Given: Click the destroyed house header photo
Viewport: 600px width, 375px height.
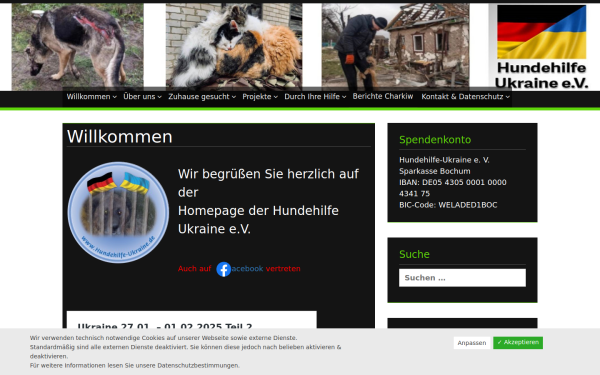Looking at the screenshot, I should pyautogui.click(x=395, y=47).
